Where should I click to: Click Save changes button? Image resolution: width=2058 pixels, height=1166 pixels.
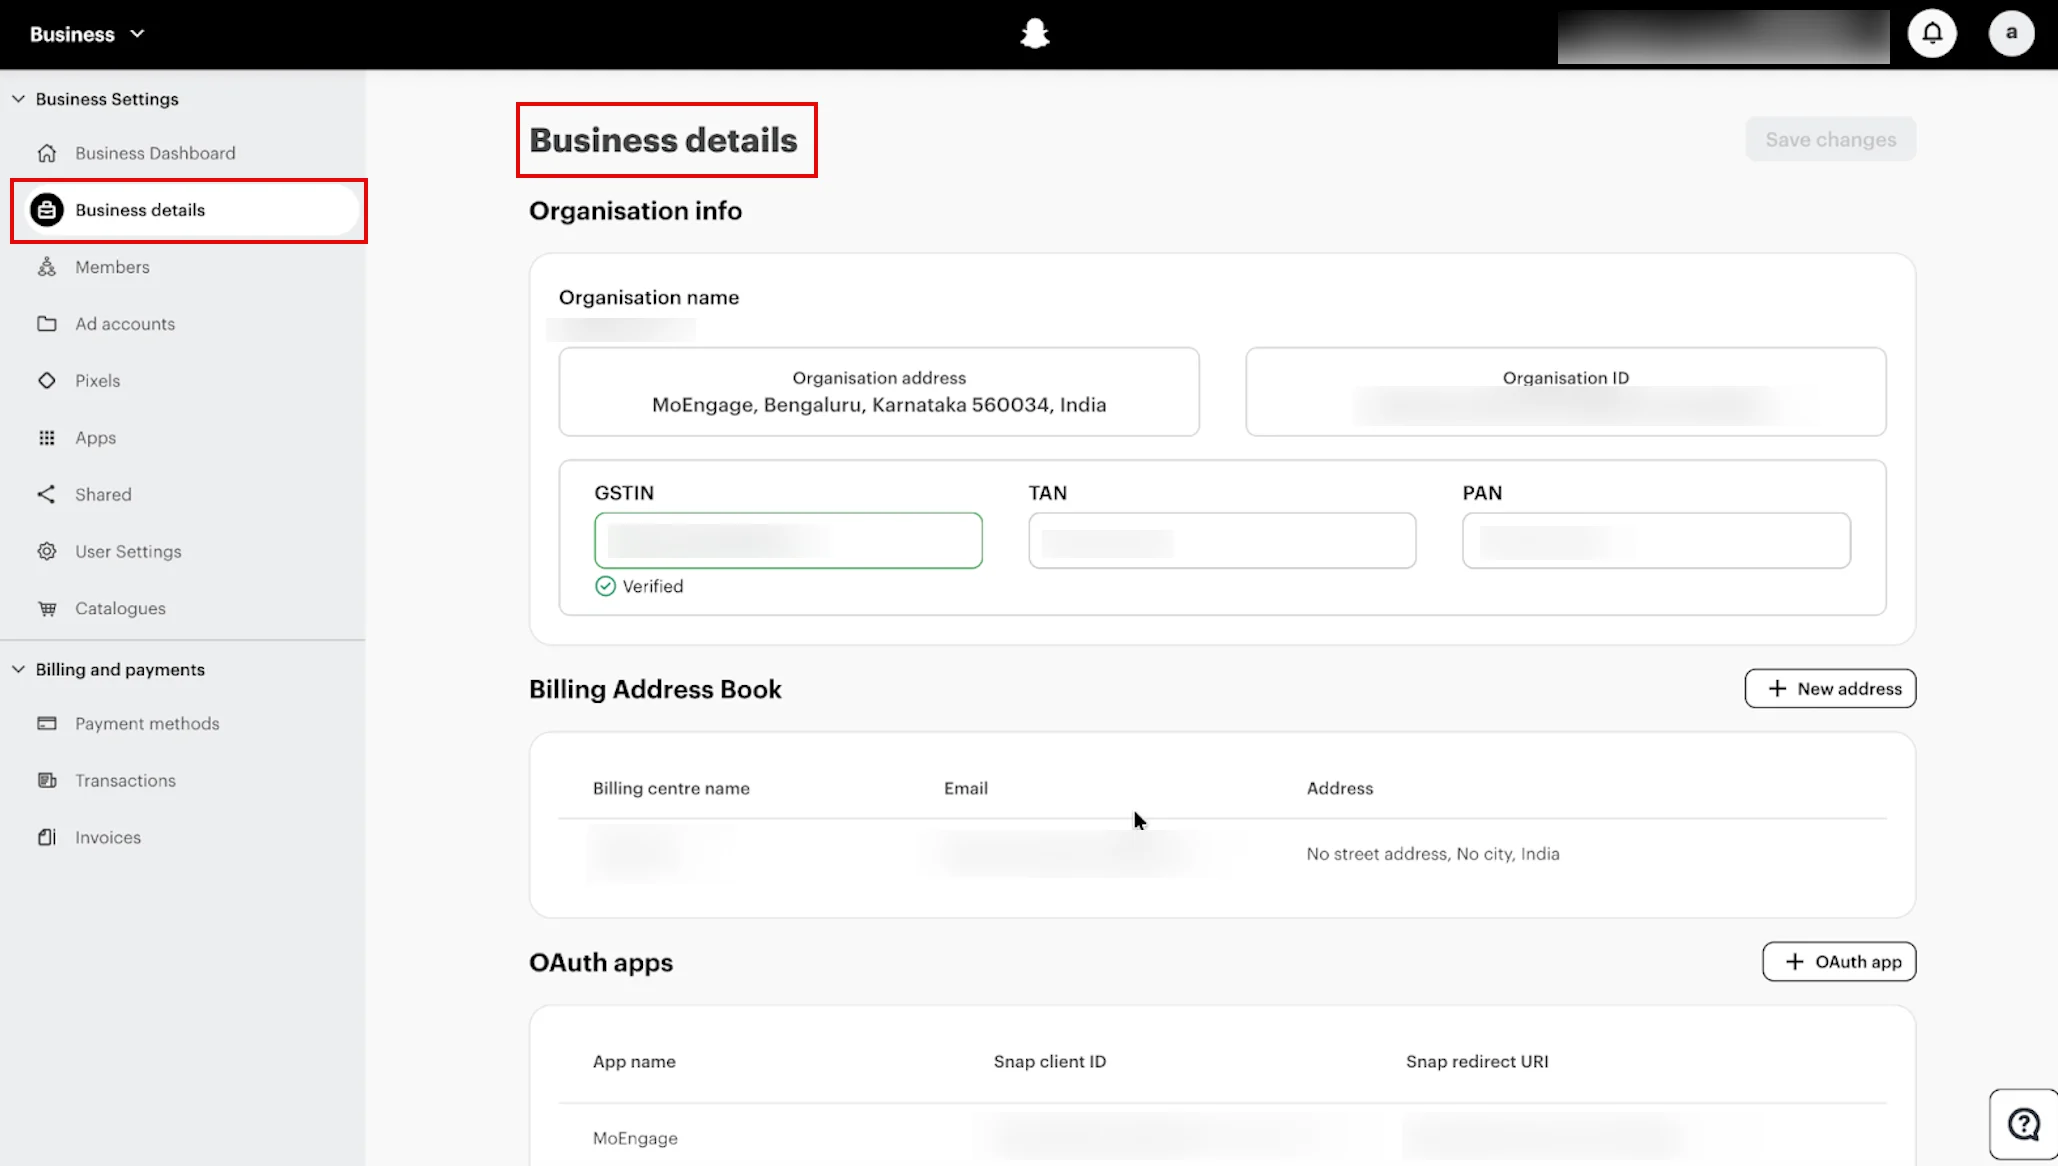(x=1830, y=139)
